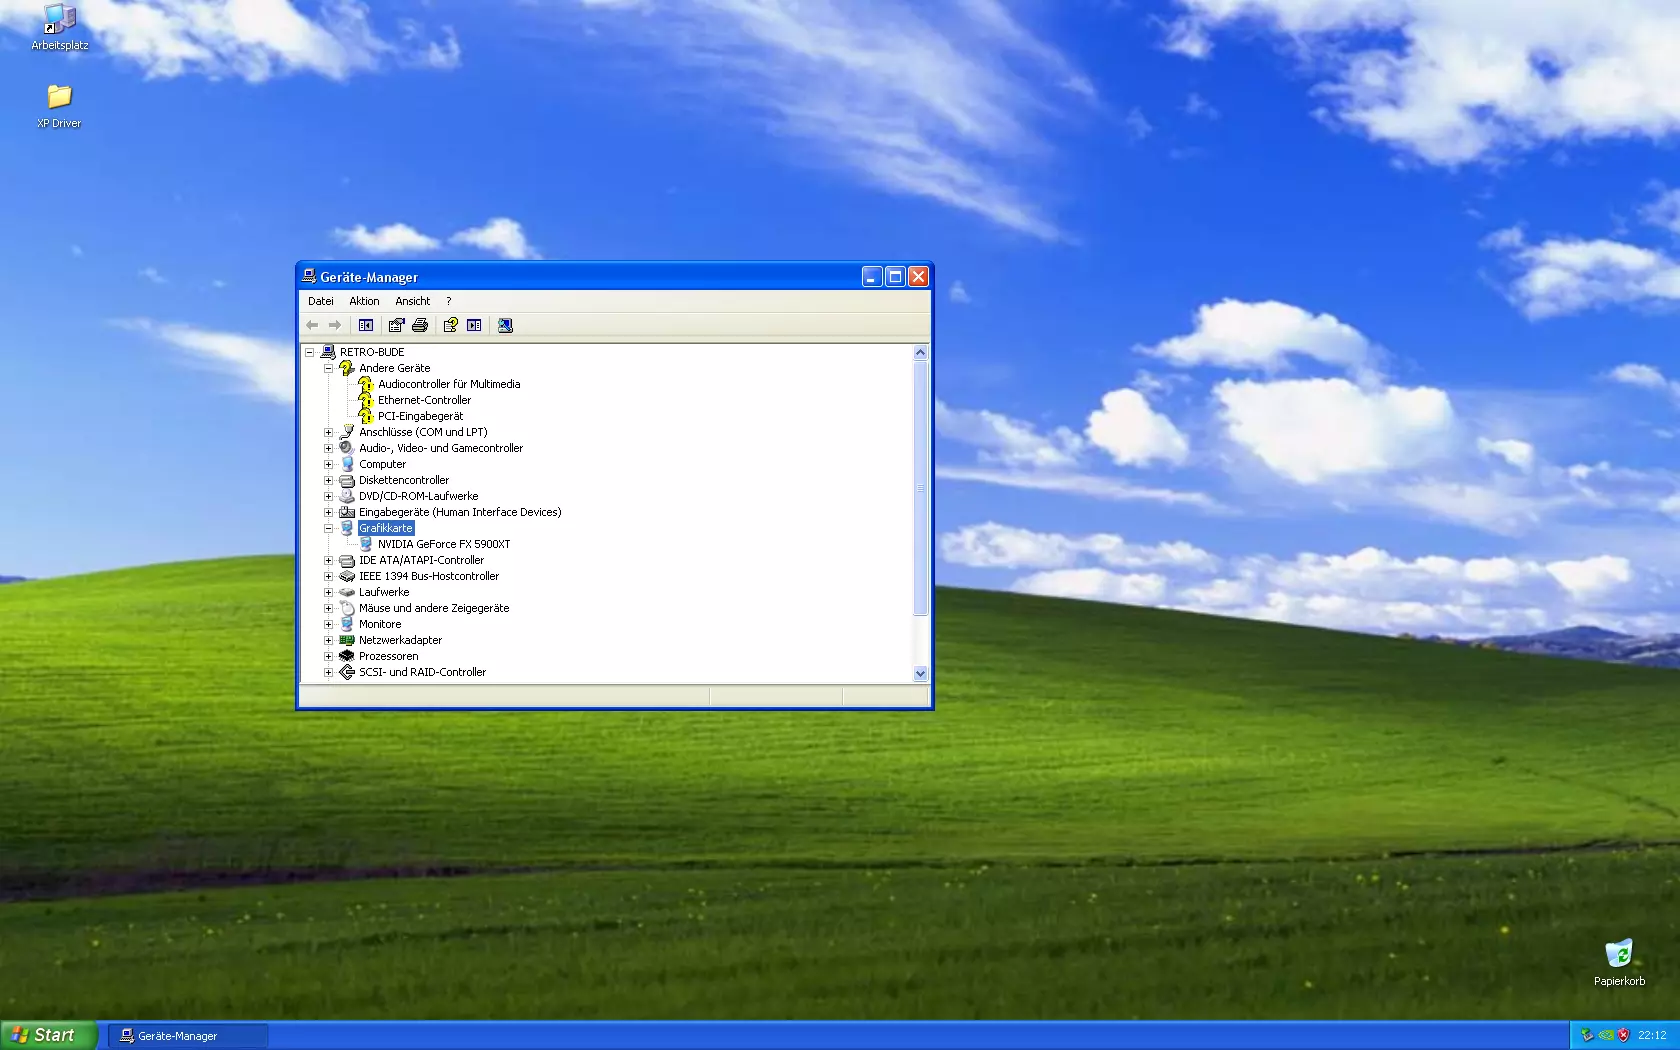Expand the Prozessoren category

click(328, 656)
